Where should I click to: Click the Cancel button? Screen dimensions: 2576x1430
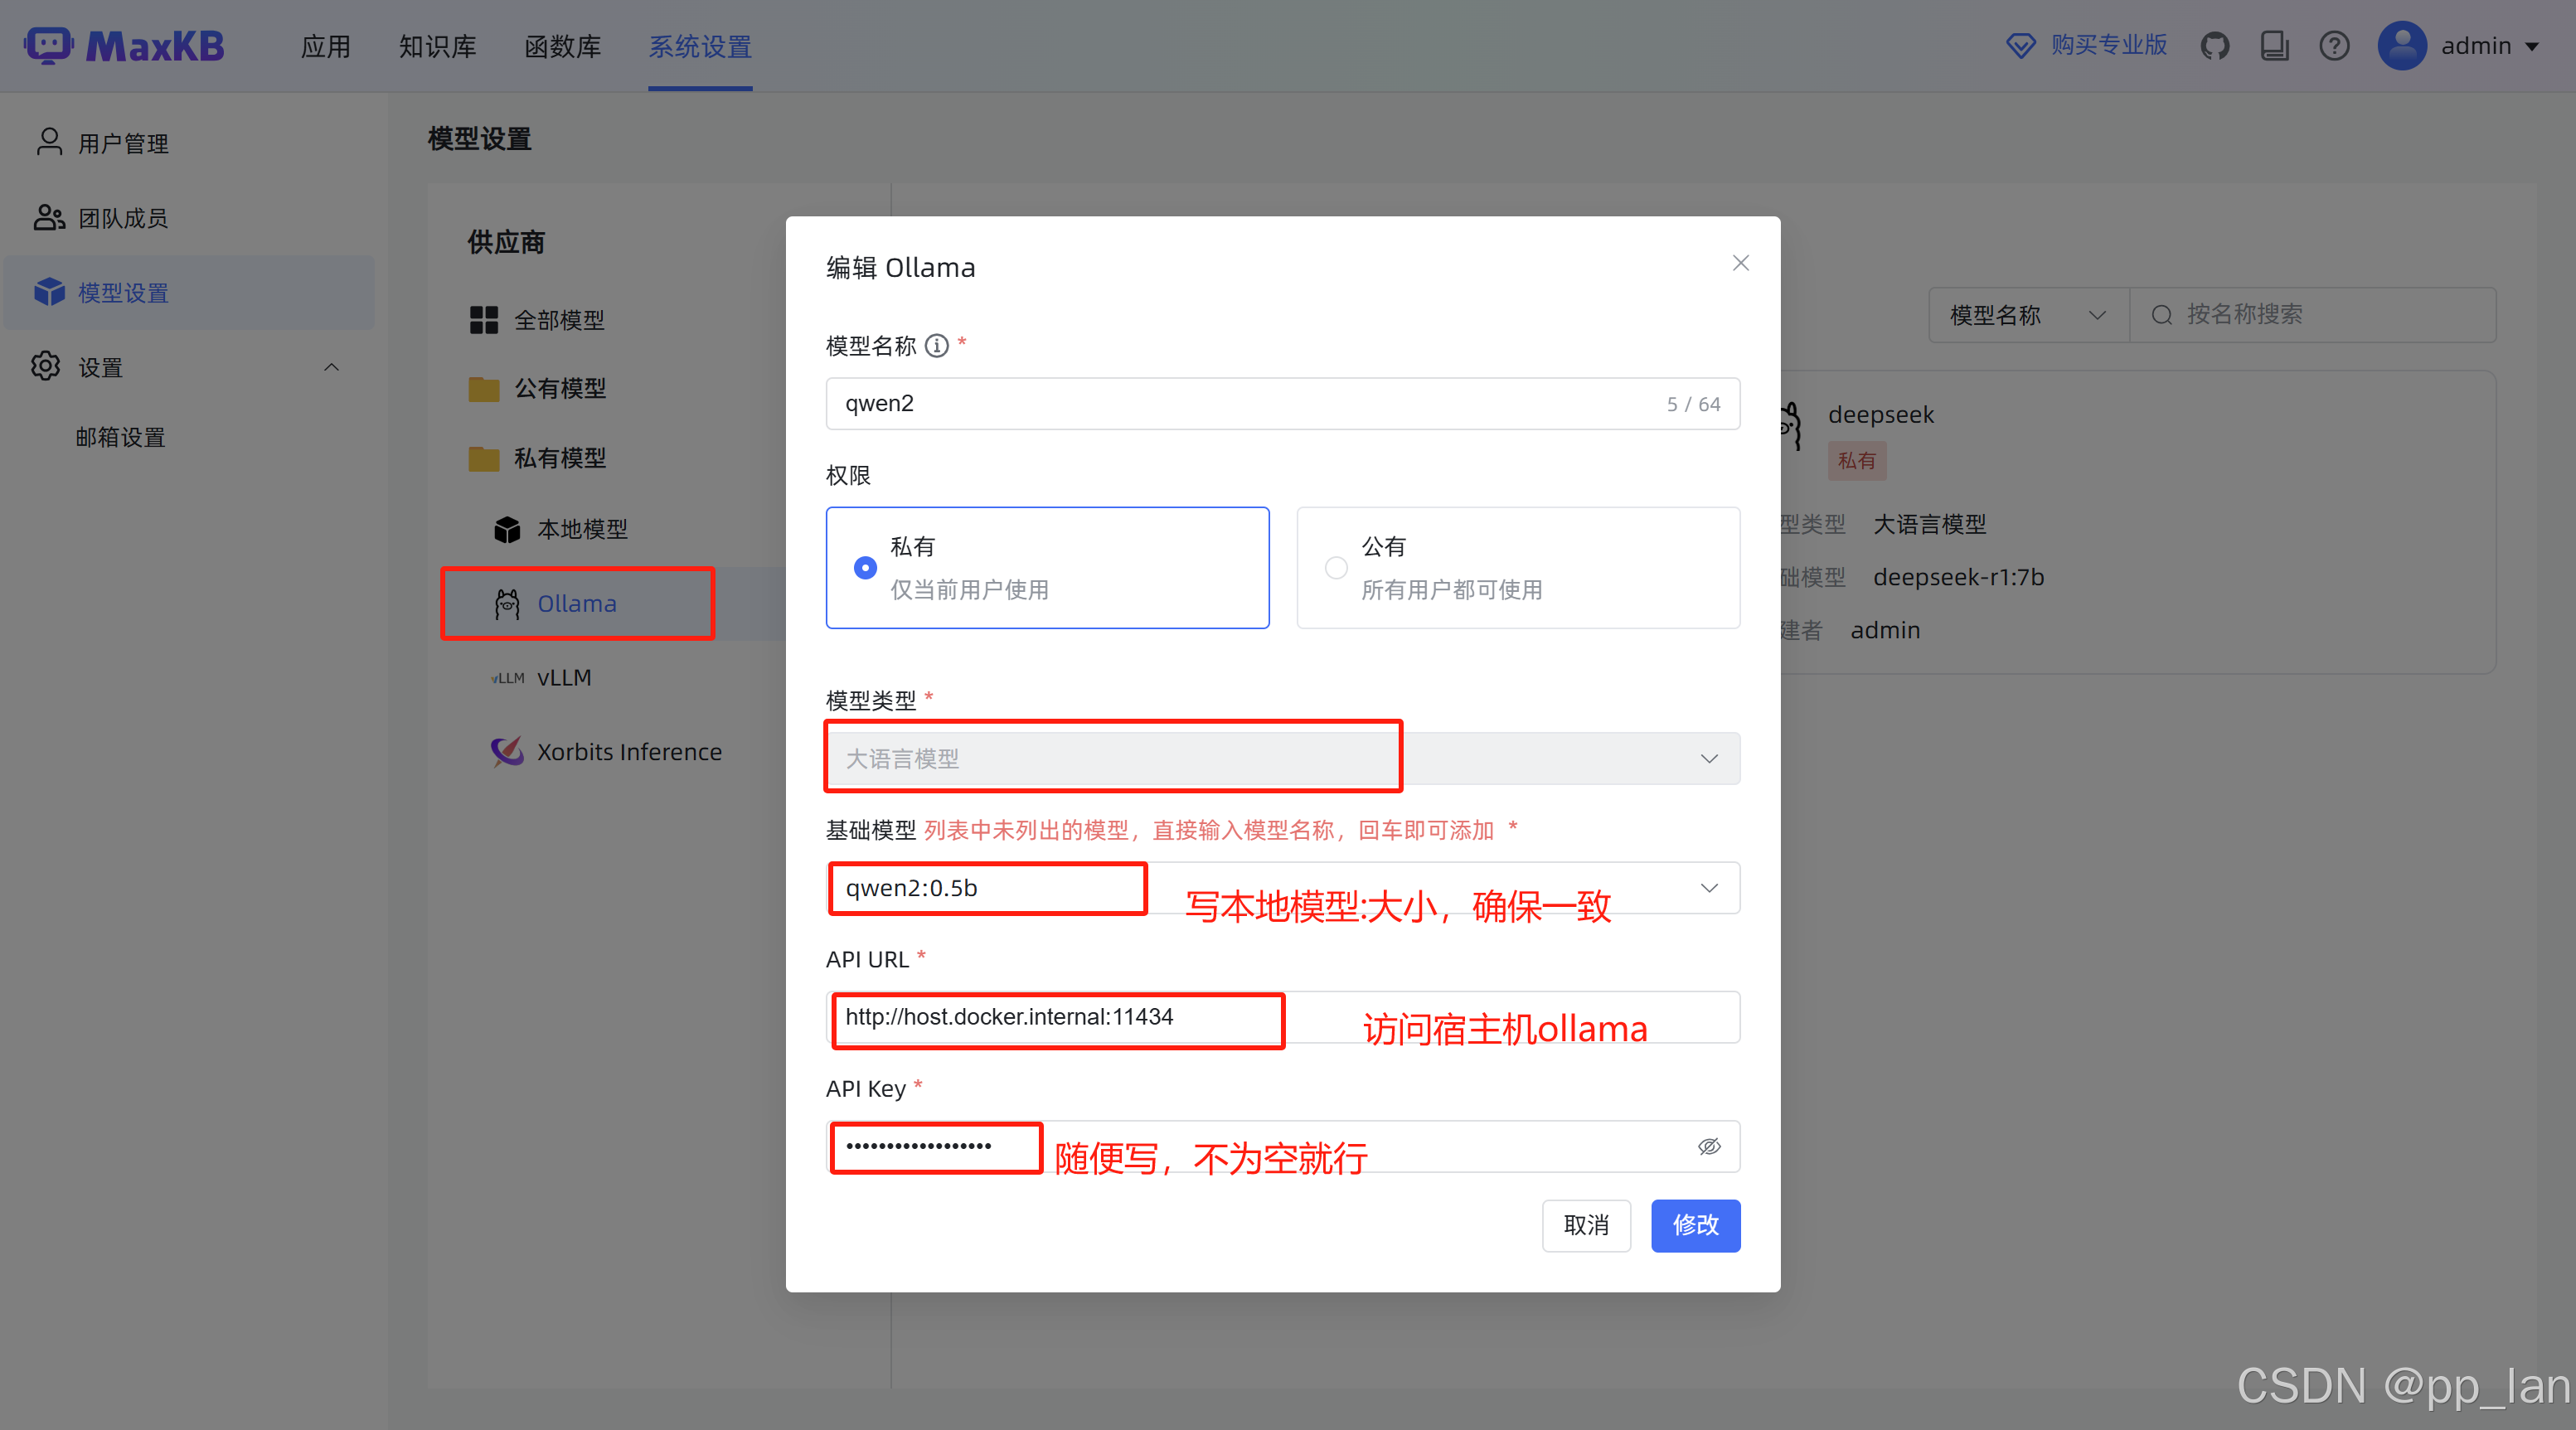[1586, 1225]
